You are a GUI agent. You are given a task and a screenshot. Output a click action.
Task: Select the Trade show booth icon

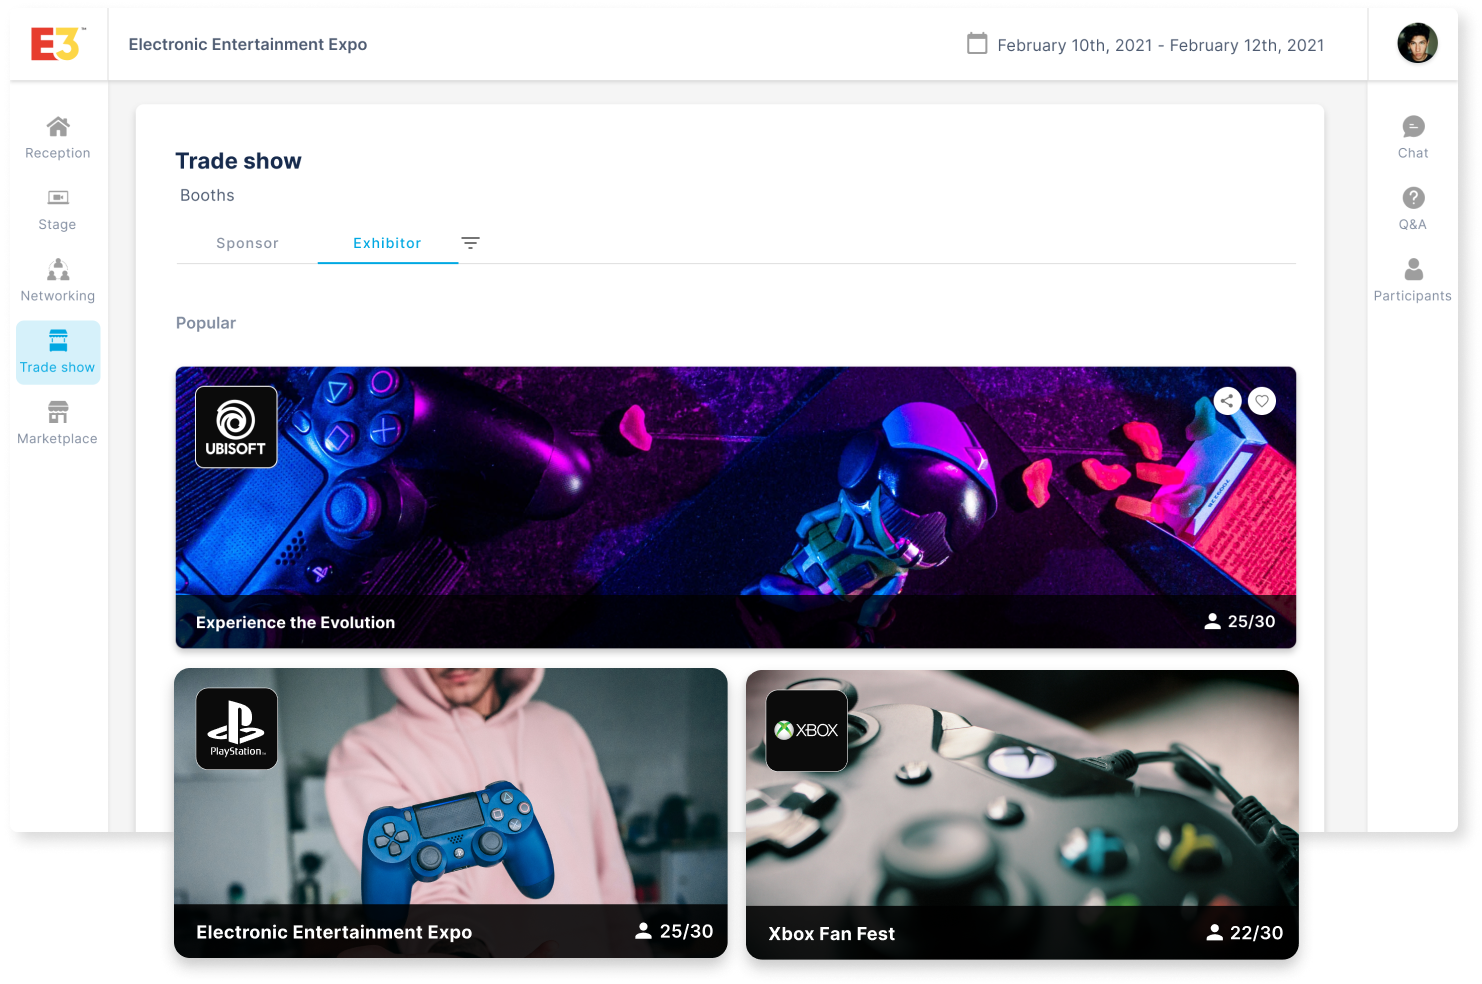tap(58, 340)
